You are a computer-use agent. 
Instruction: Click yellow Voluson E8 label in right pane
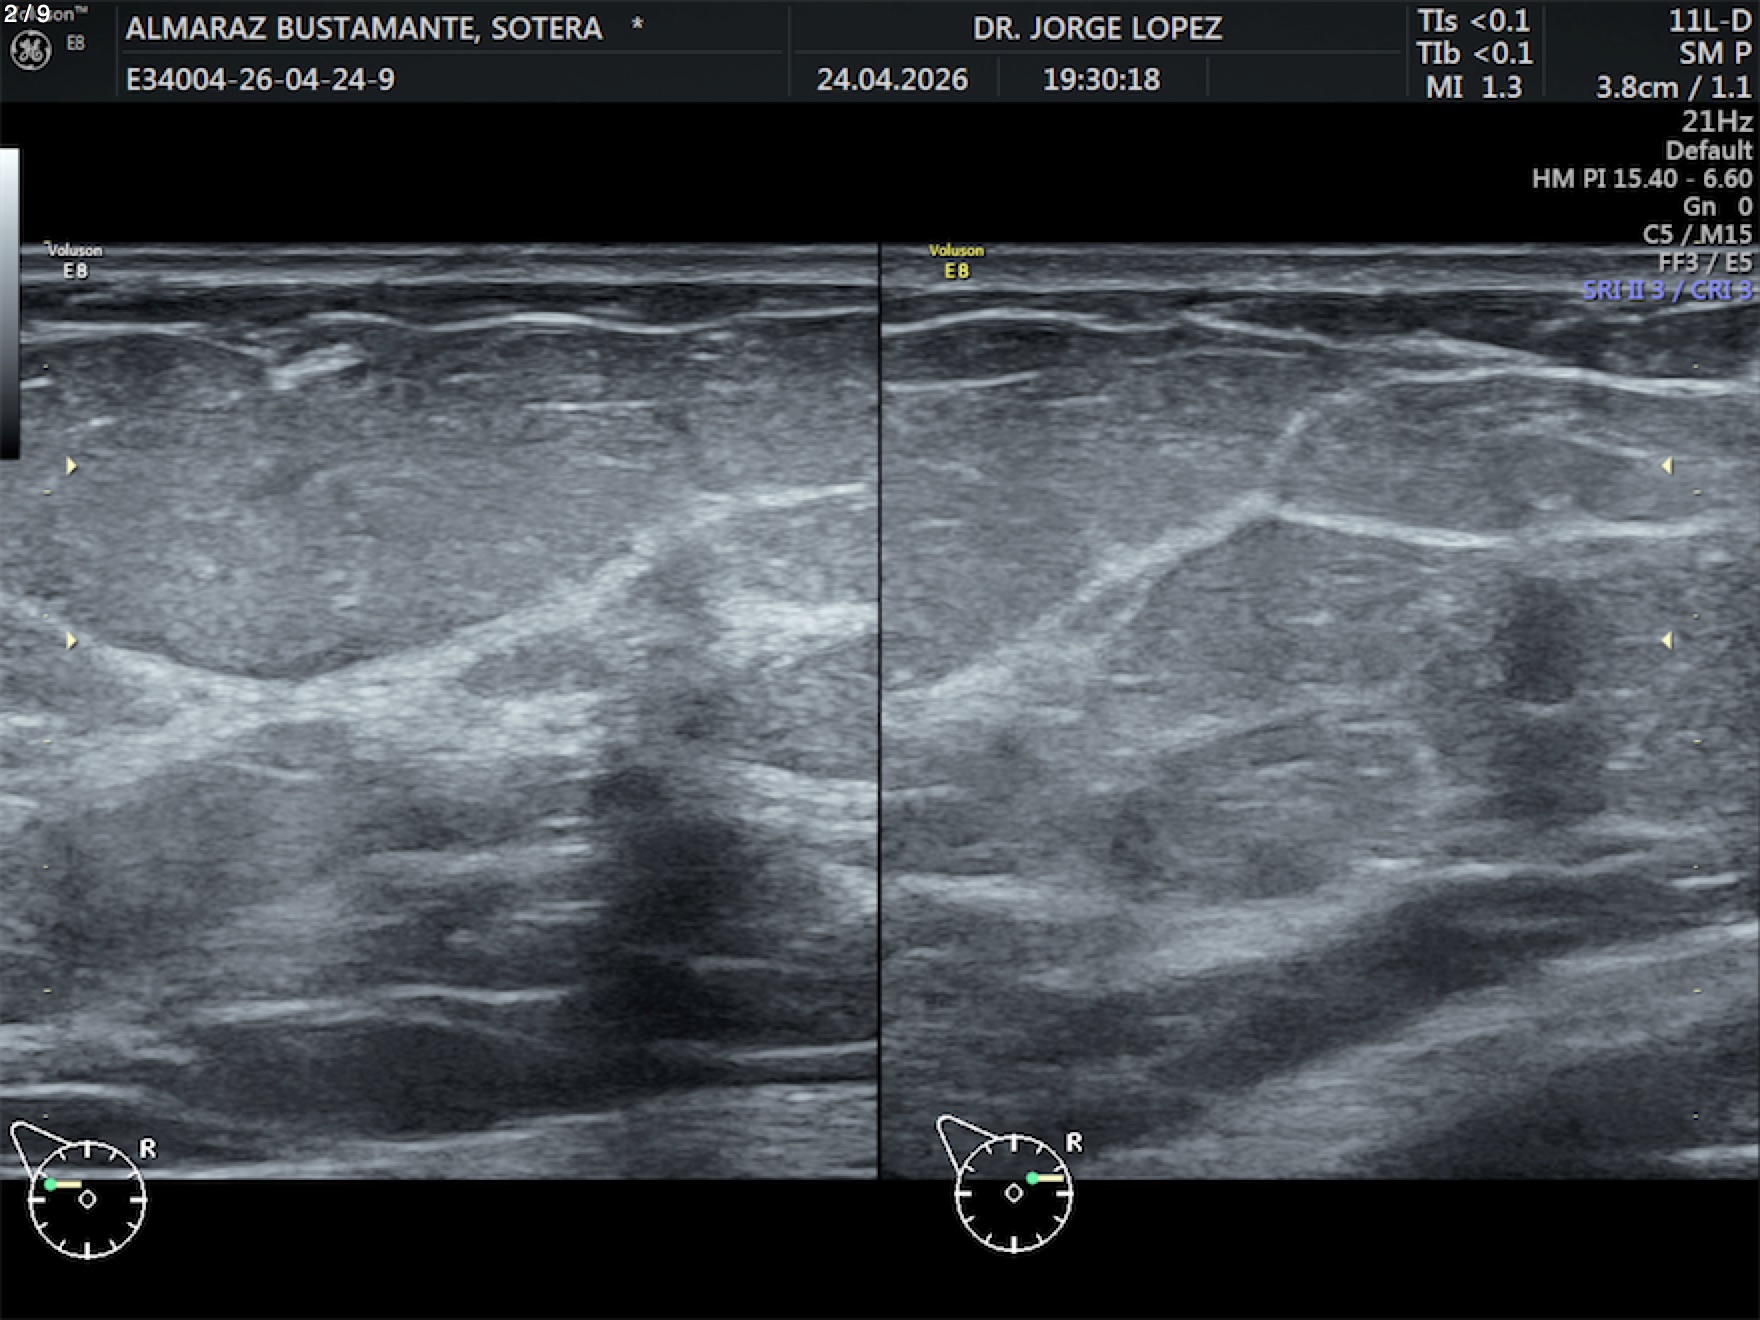tap(956, 261)
